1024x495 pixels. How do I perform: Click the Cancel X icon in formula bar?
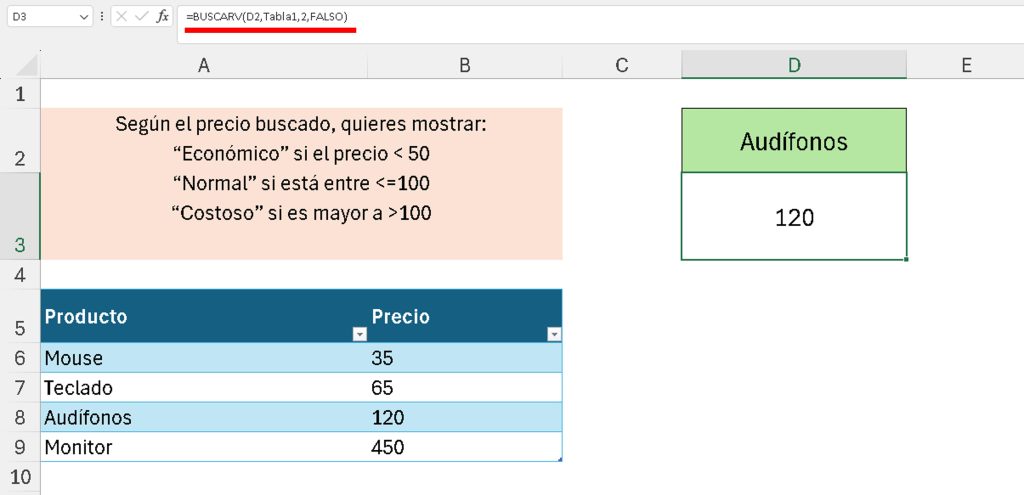pyautogui.click(x=121, y=17)
